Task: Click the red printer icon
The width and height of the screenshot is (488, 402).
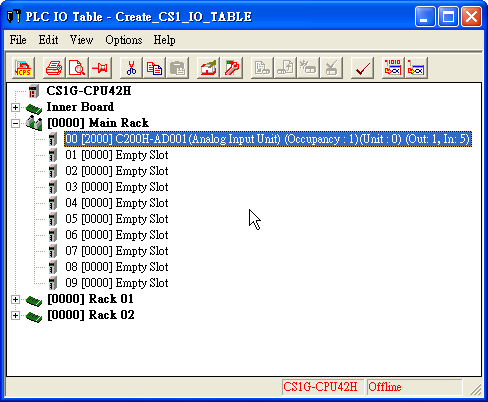Action: (54, 68)
